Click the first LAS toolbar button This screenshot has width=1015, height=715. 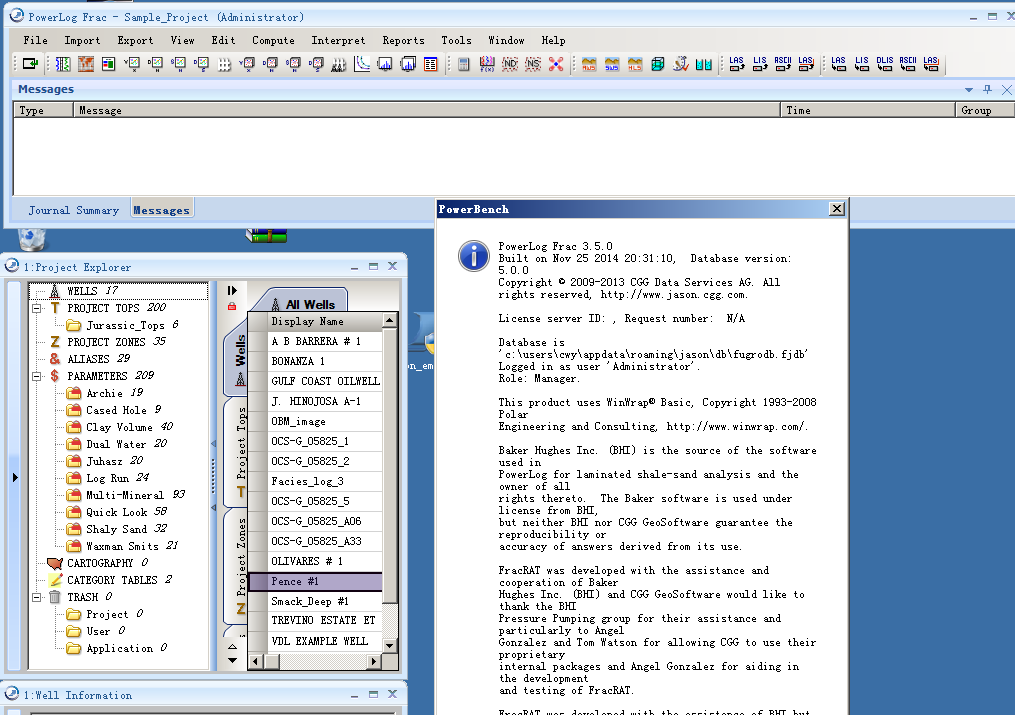point(737,63)
